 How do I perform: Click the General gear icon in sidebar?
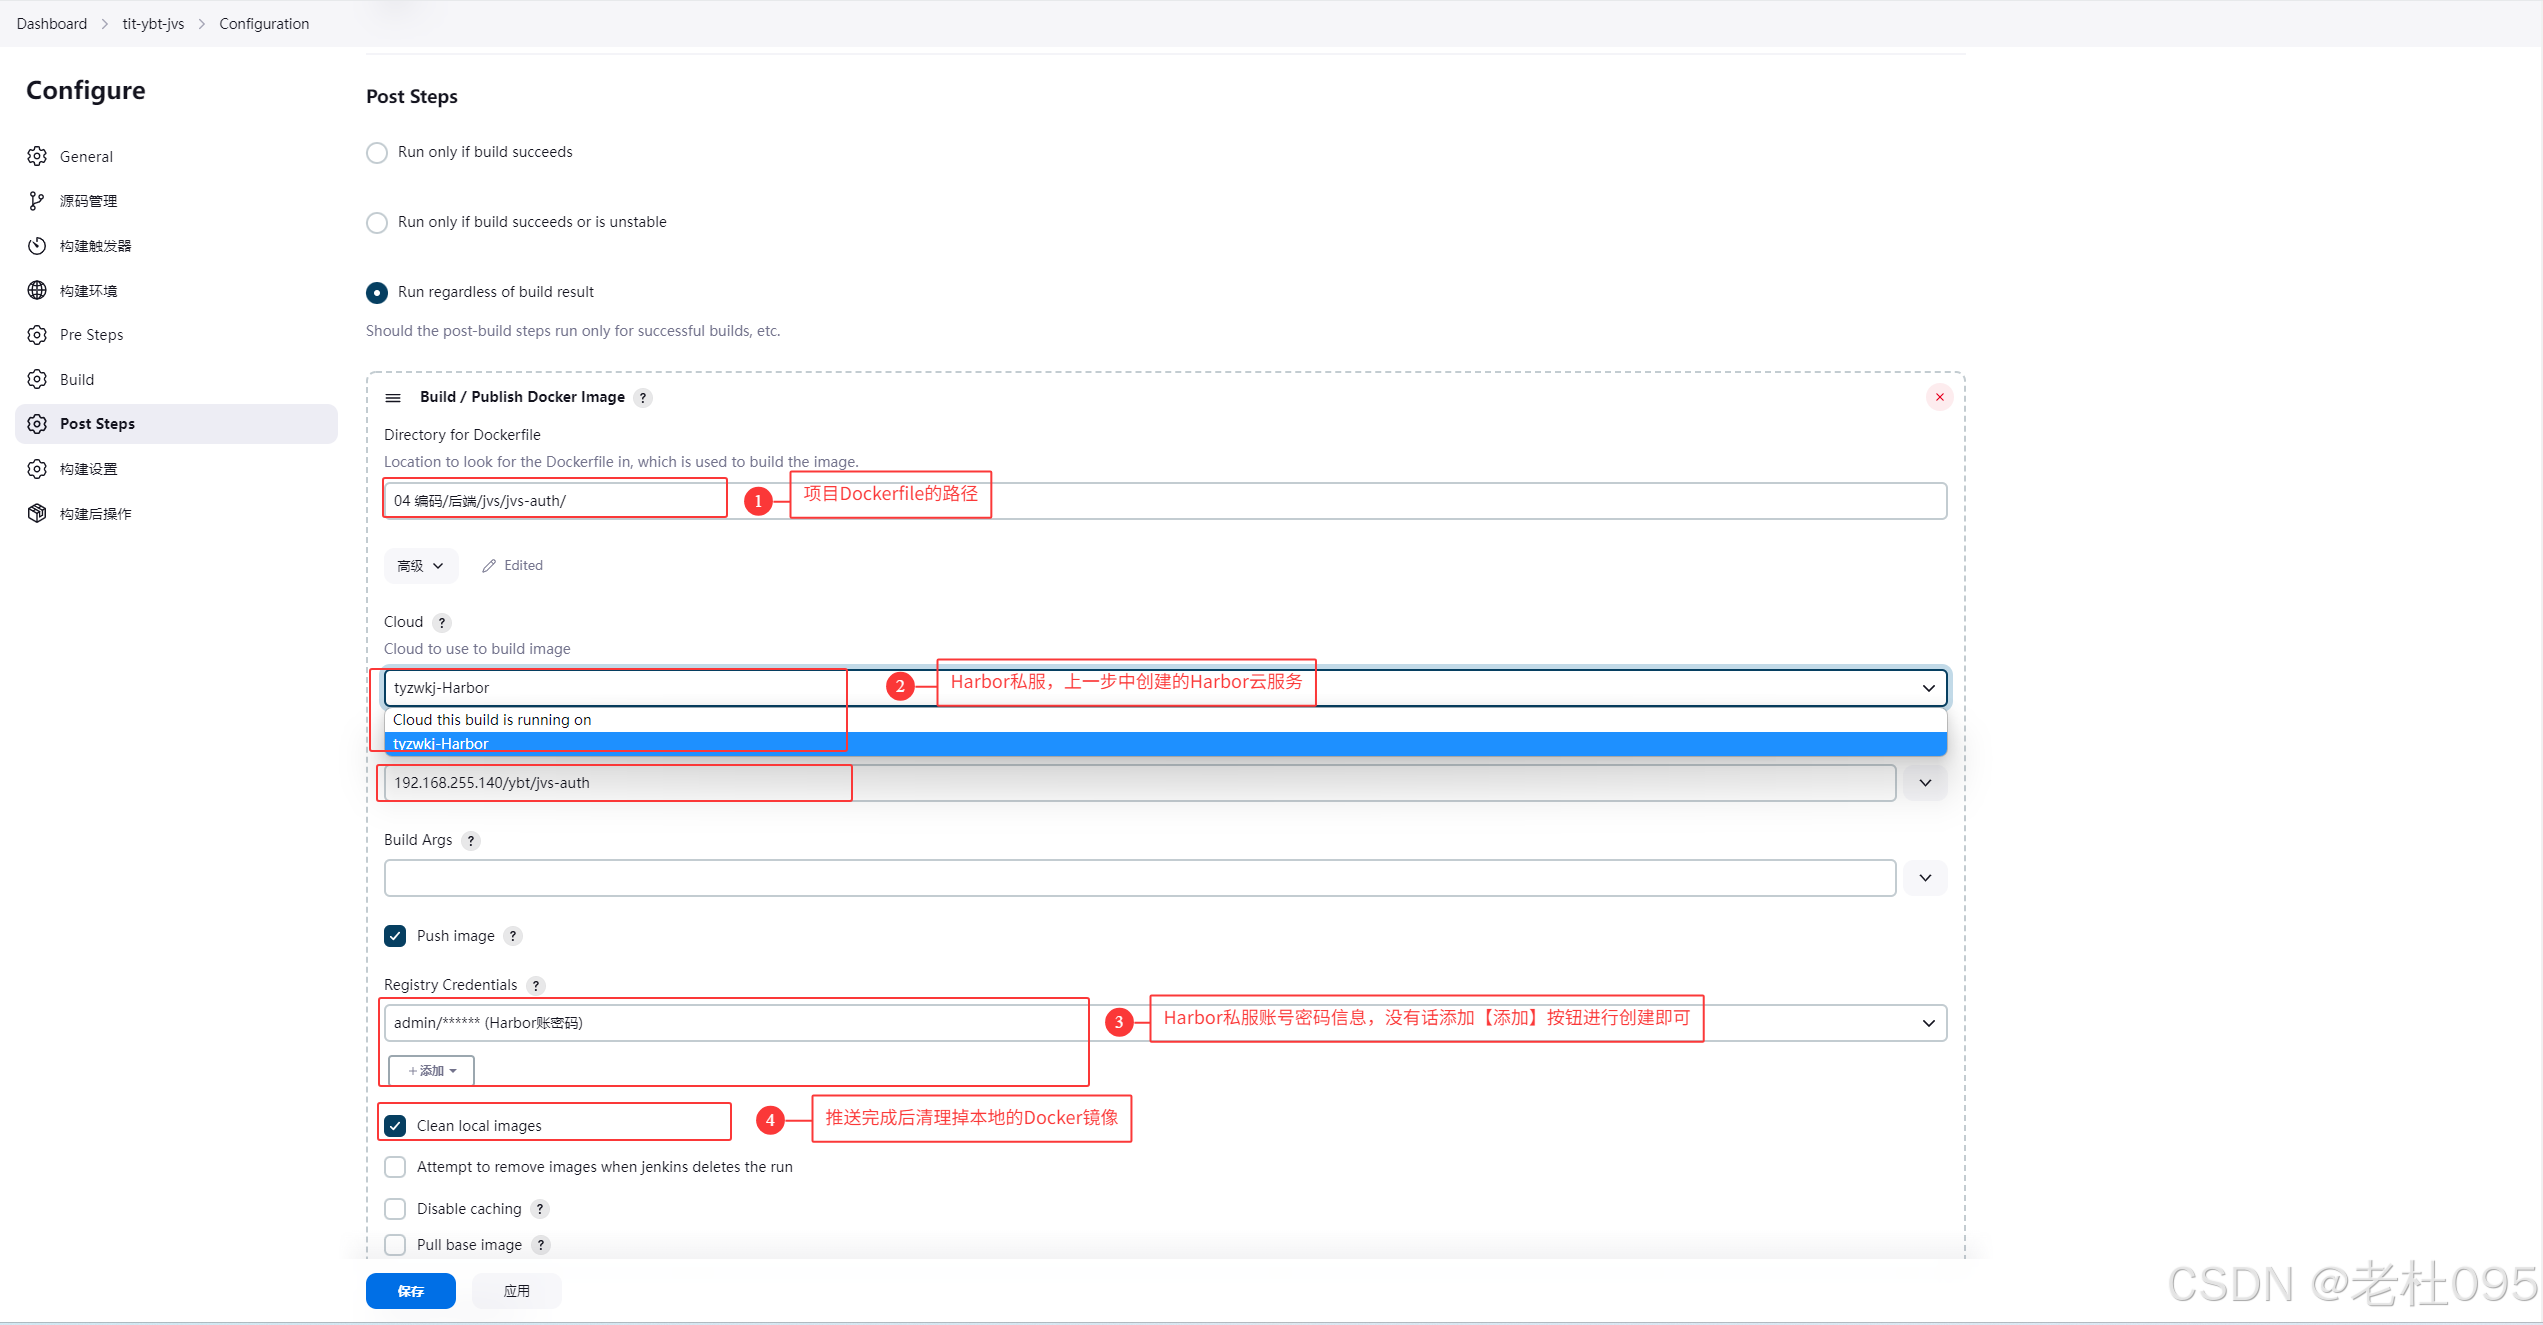(x=37, y=156)
